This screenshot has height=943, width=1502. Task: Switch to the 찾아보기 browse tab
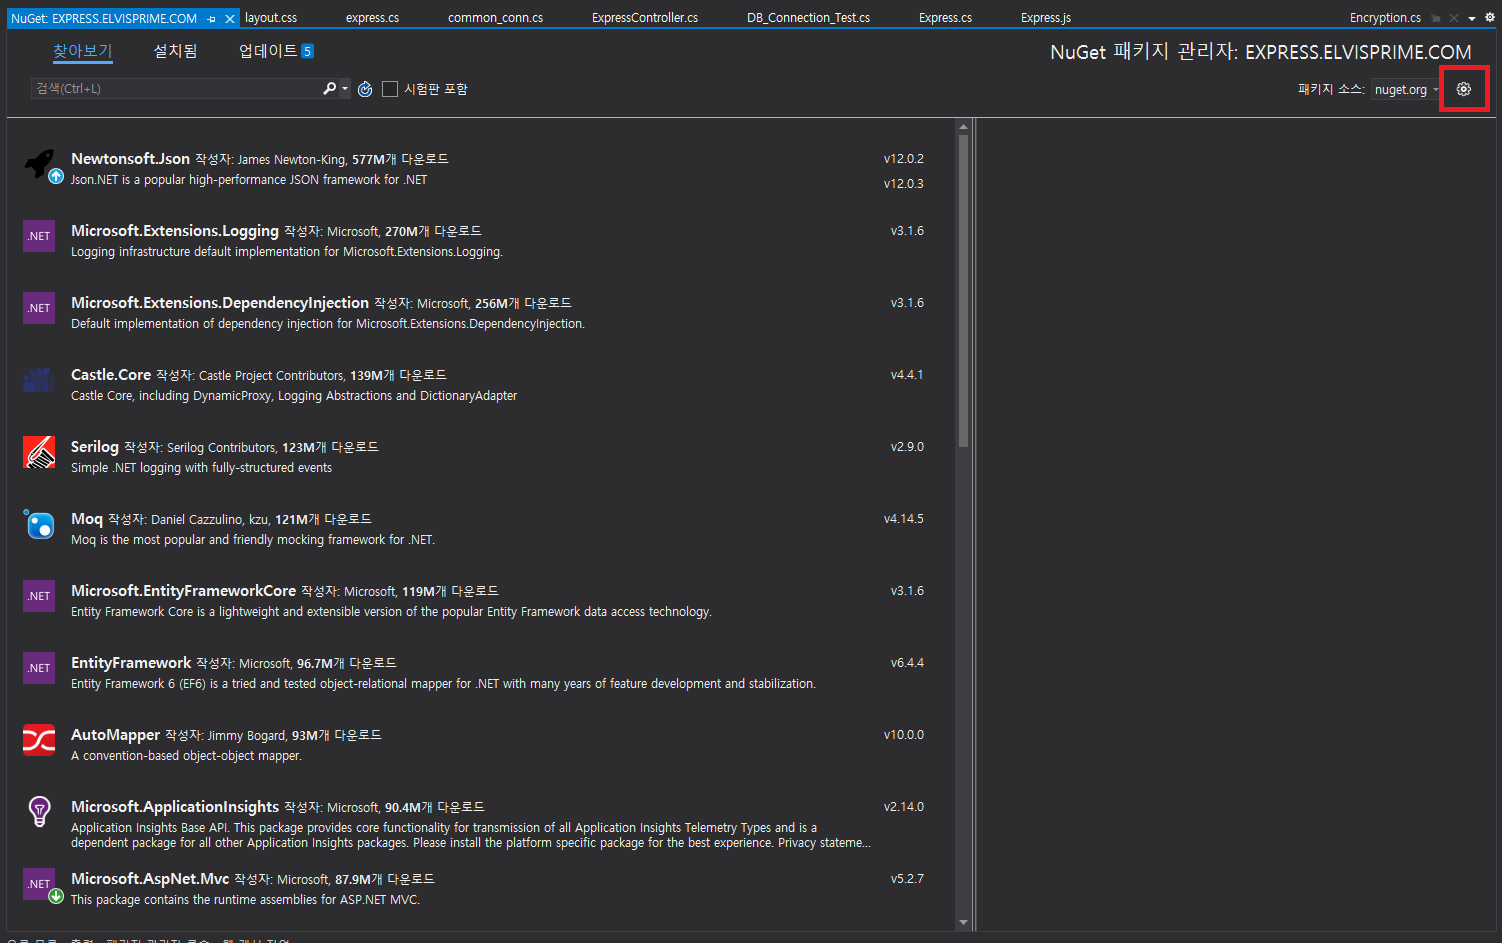coord(83,51)
